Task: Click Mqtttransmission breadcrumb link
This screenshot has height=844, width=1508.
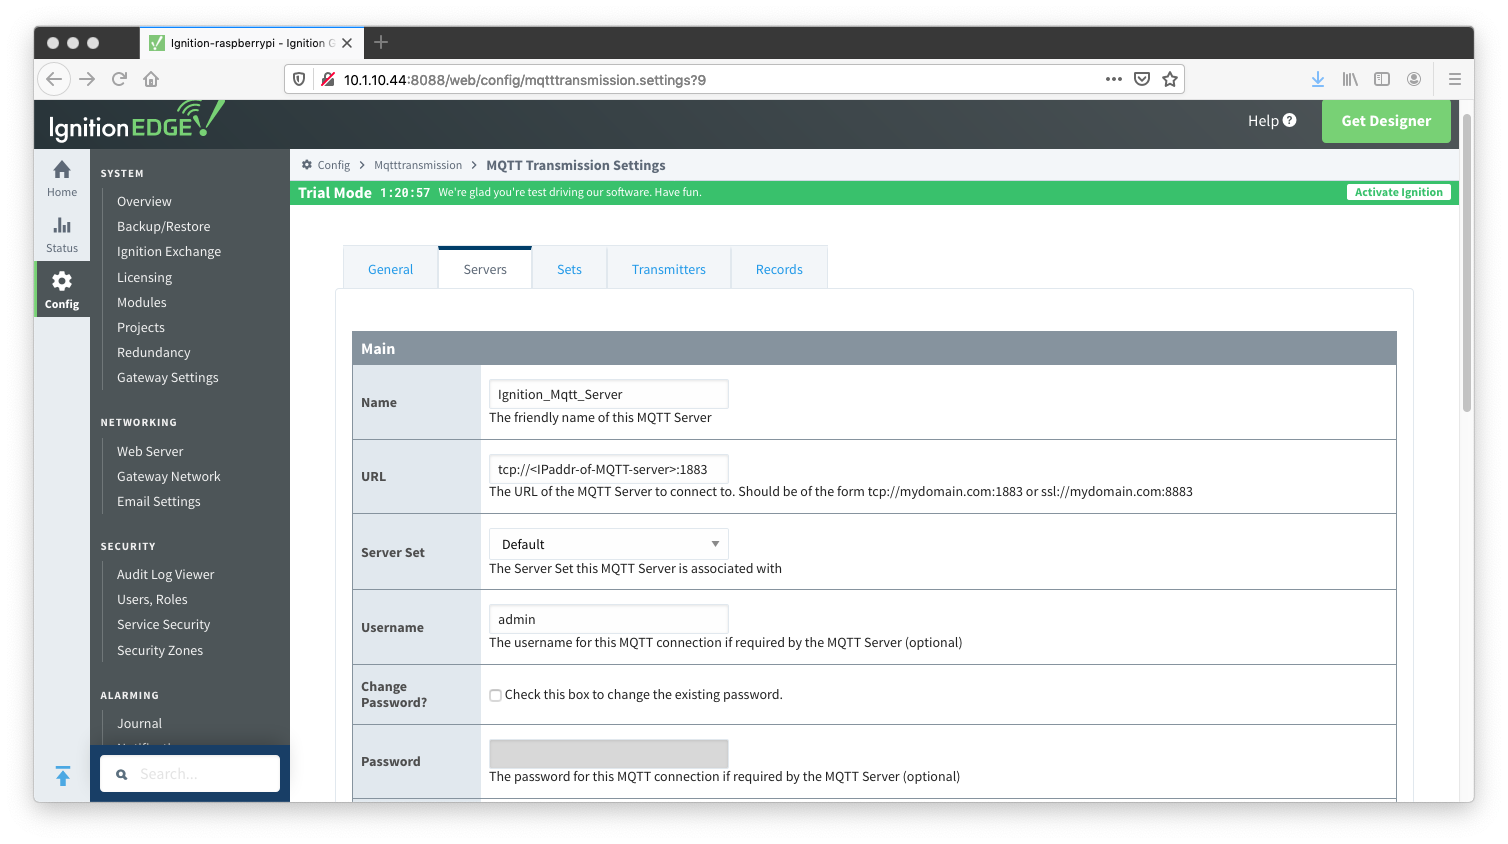Action: [418, 165]
